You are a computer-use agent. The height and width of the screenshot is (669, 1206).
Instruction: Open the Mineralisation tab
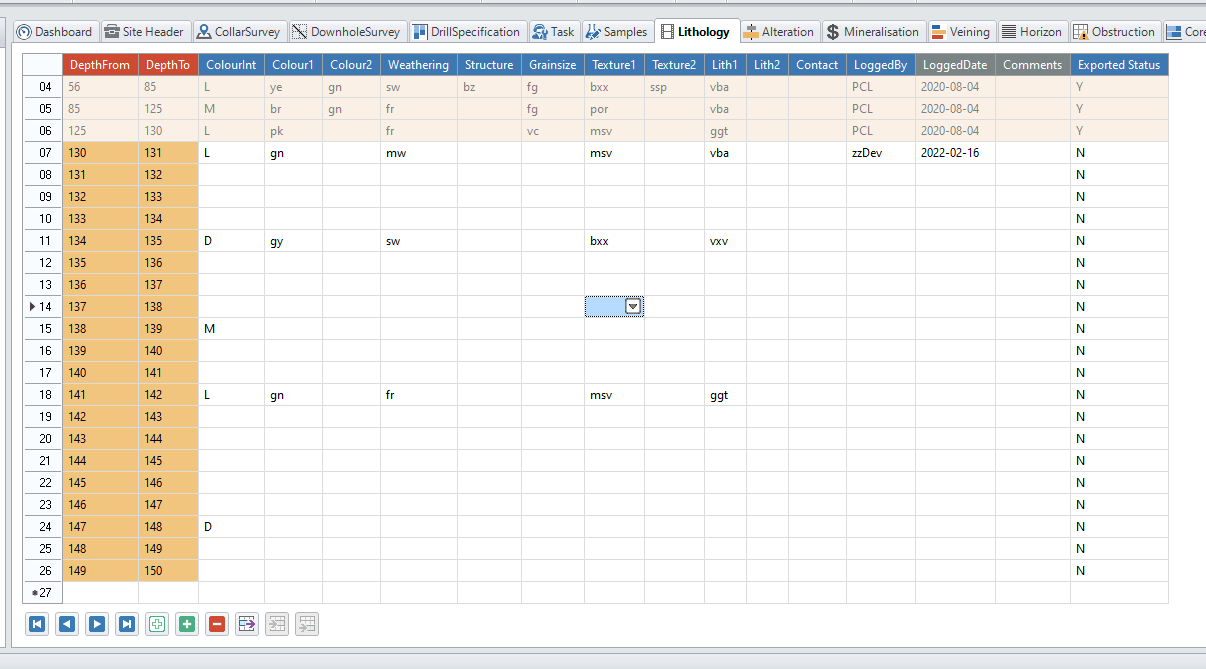(x=872, y=32)
